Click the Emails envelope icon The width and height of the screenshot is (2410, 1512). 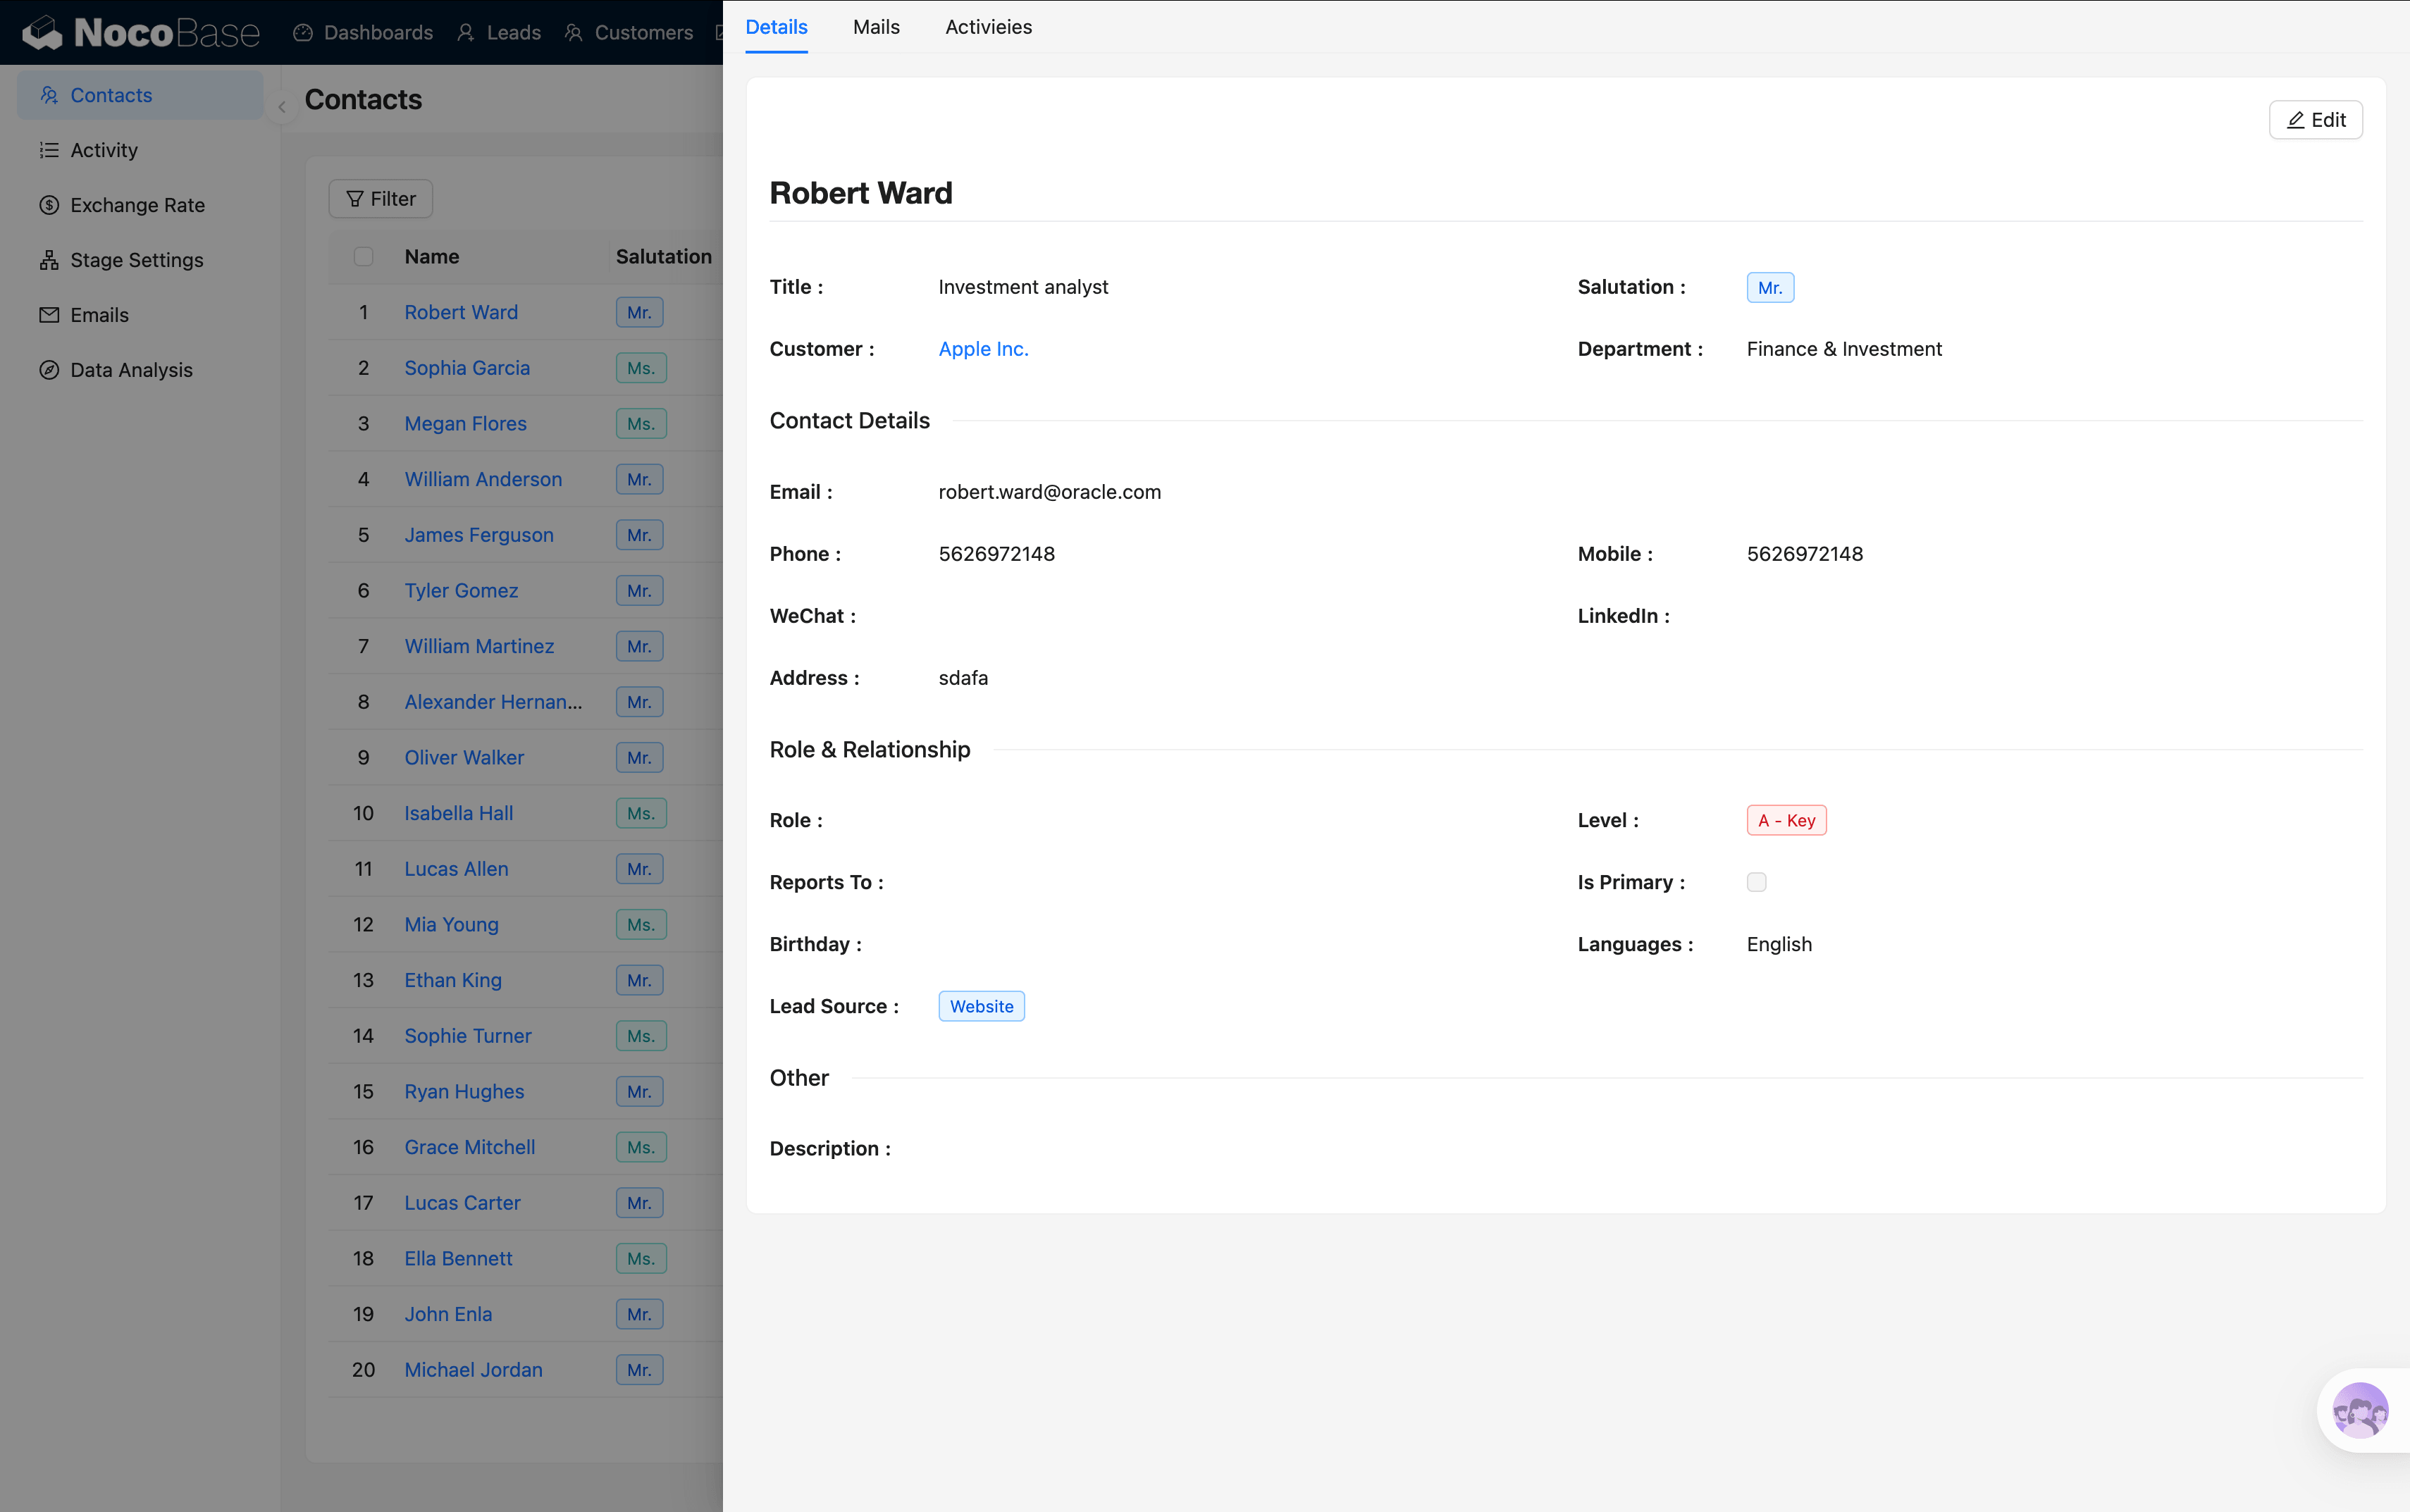pyautogui.click(x=49, y=315)
